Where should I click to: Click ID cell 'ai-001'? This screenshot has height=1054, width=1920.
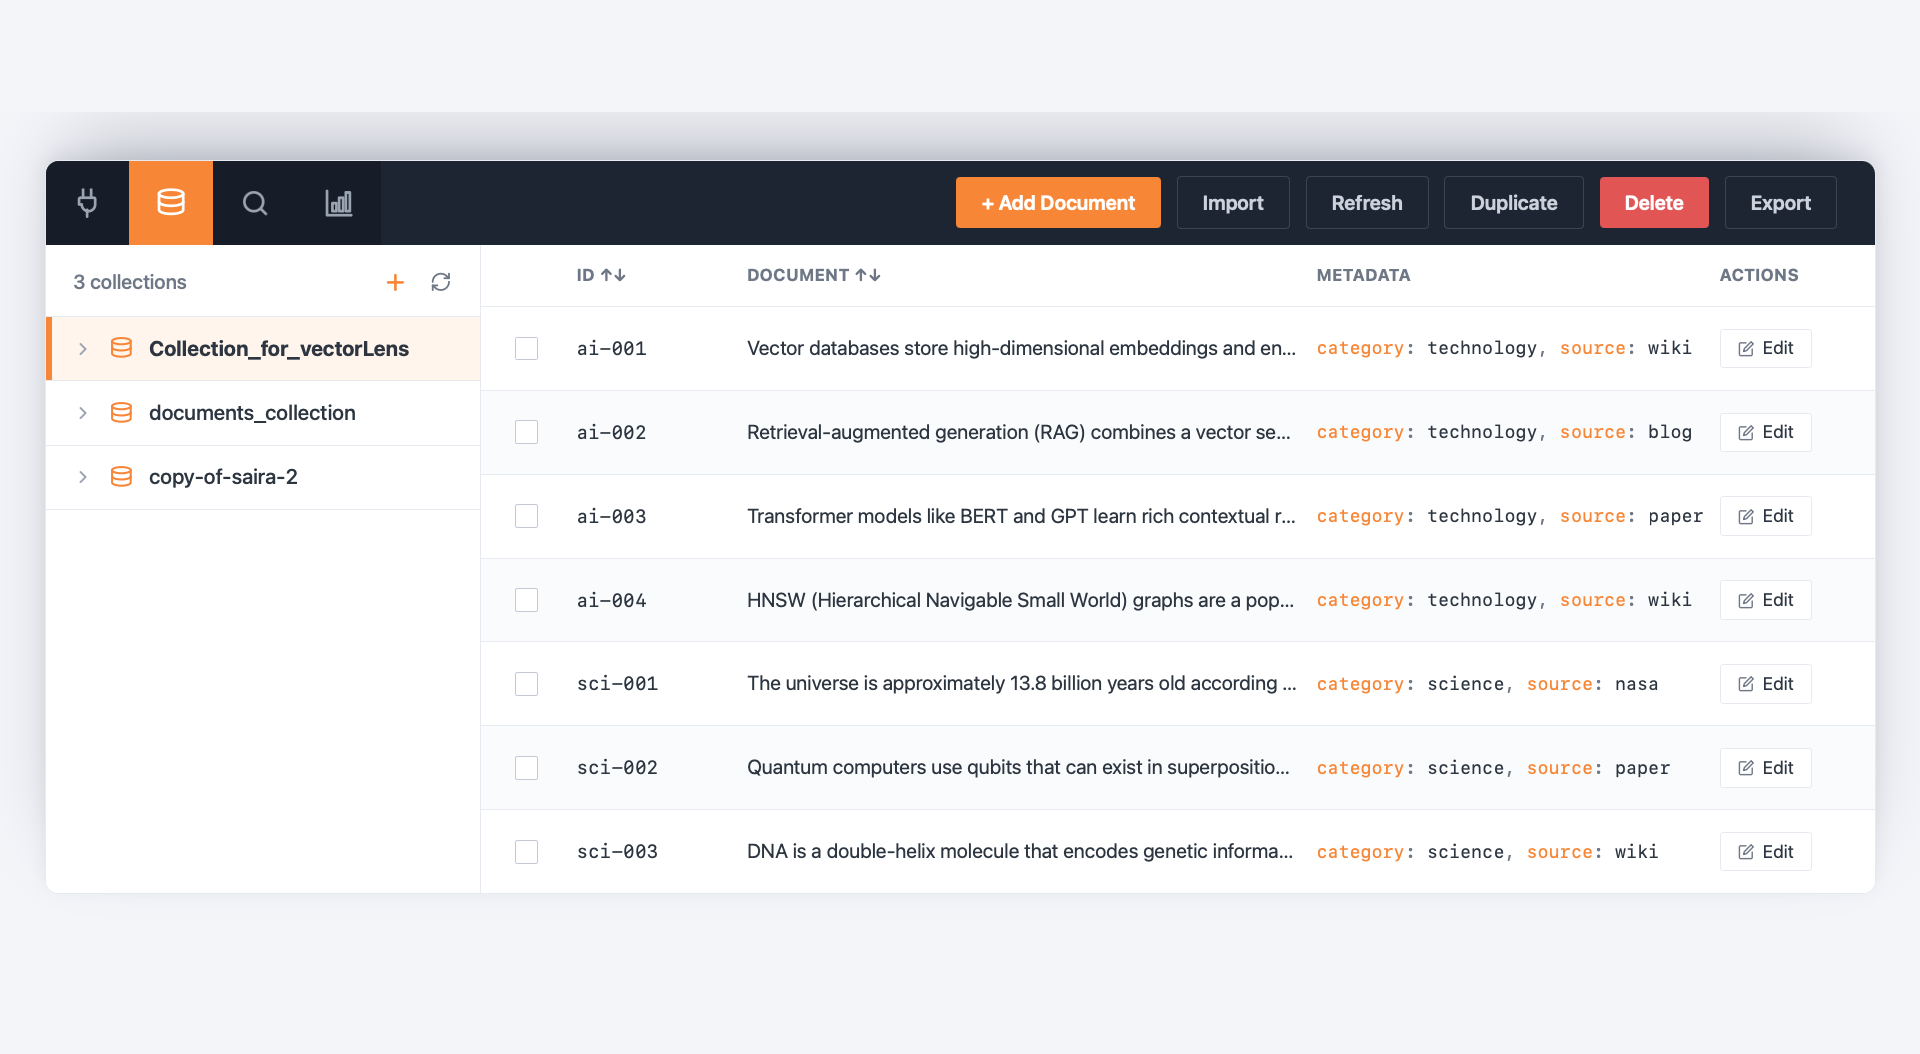612,349
